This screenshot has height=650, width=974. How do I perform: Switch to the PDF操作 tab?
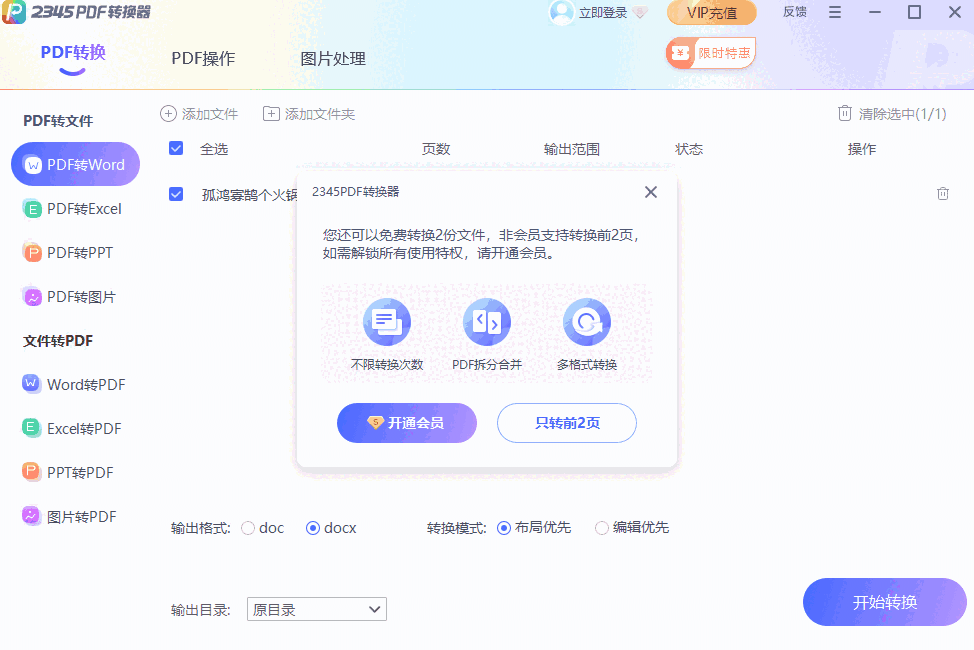pos(203,58)
